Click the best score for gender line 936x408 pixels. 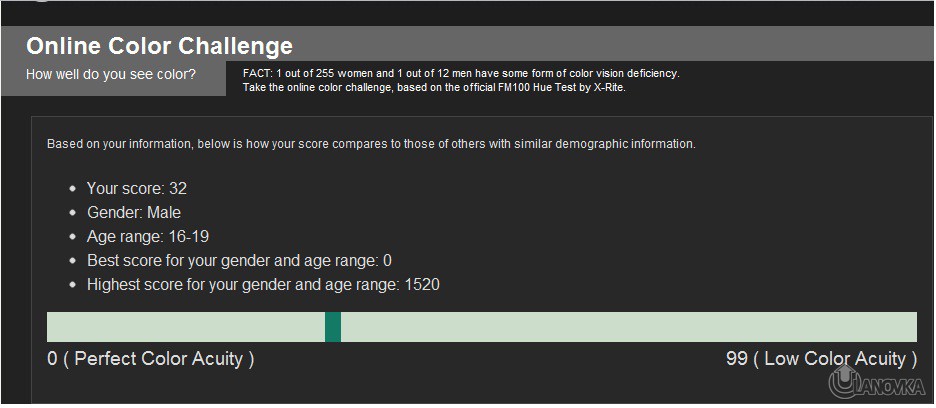[x=239, y=261]
